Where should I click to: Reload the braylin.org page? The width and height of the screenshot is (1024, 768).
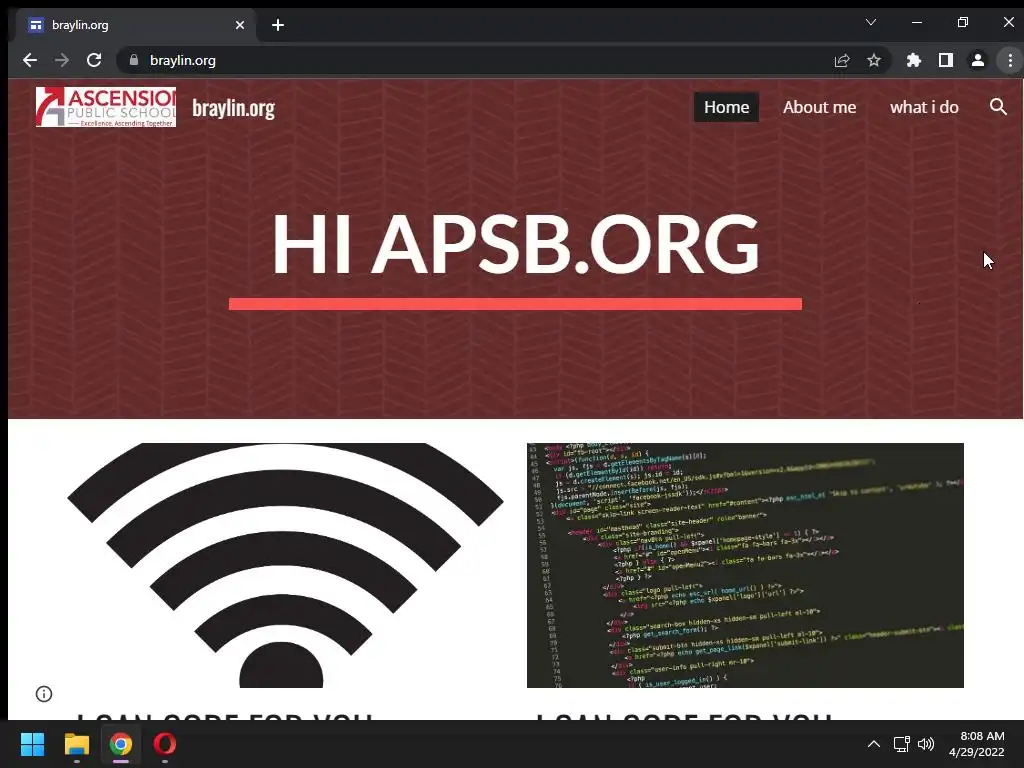94,60
